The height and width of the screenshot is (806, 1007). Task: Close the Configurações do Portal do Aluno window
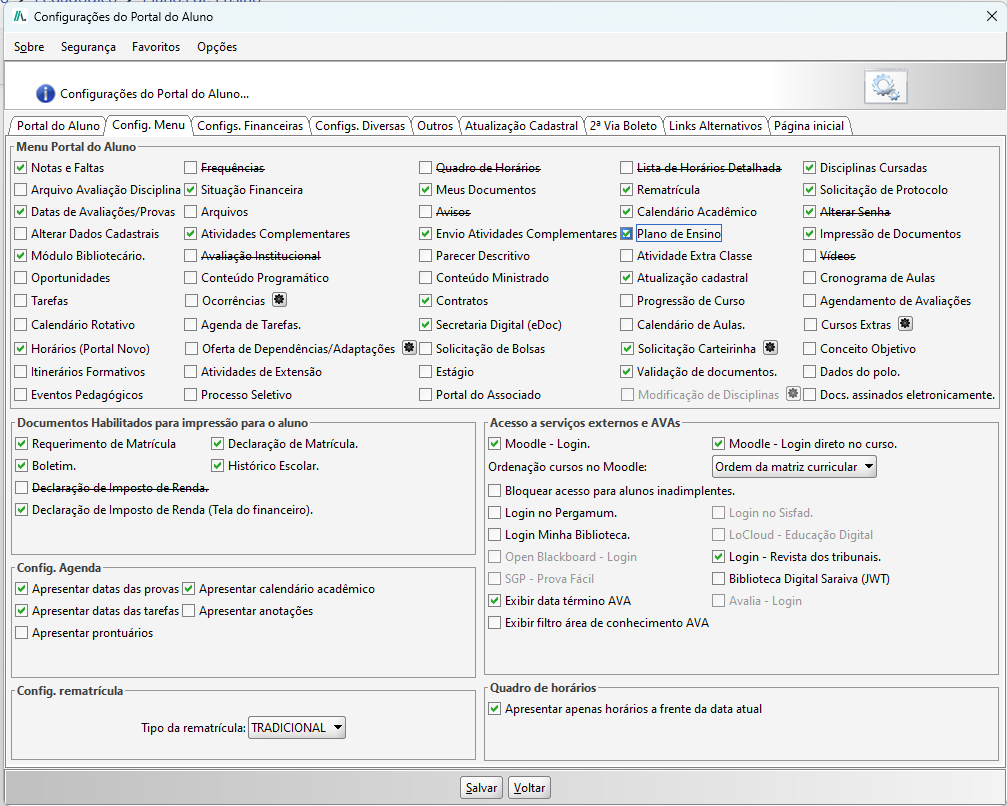(992, 17)
